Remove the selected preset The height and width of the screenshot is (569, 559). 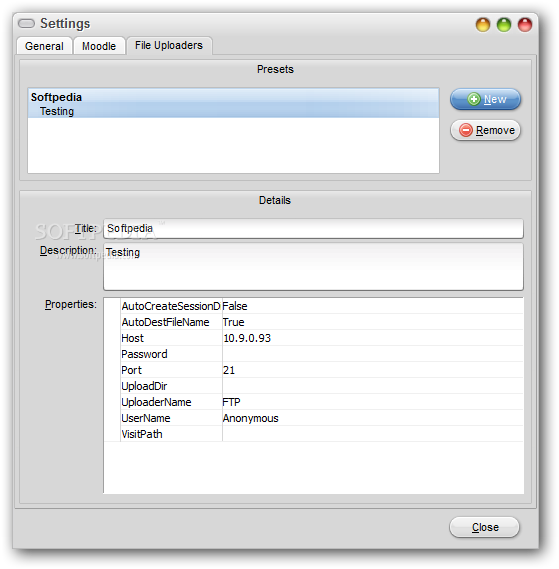[485, 130]
